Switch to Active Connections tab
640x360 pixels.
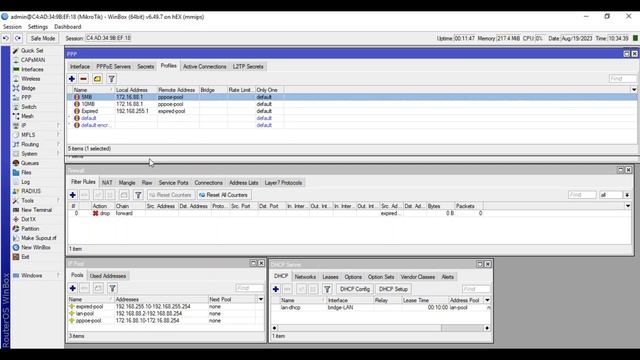coord(204,67)
